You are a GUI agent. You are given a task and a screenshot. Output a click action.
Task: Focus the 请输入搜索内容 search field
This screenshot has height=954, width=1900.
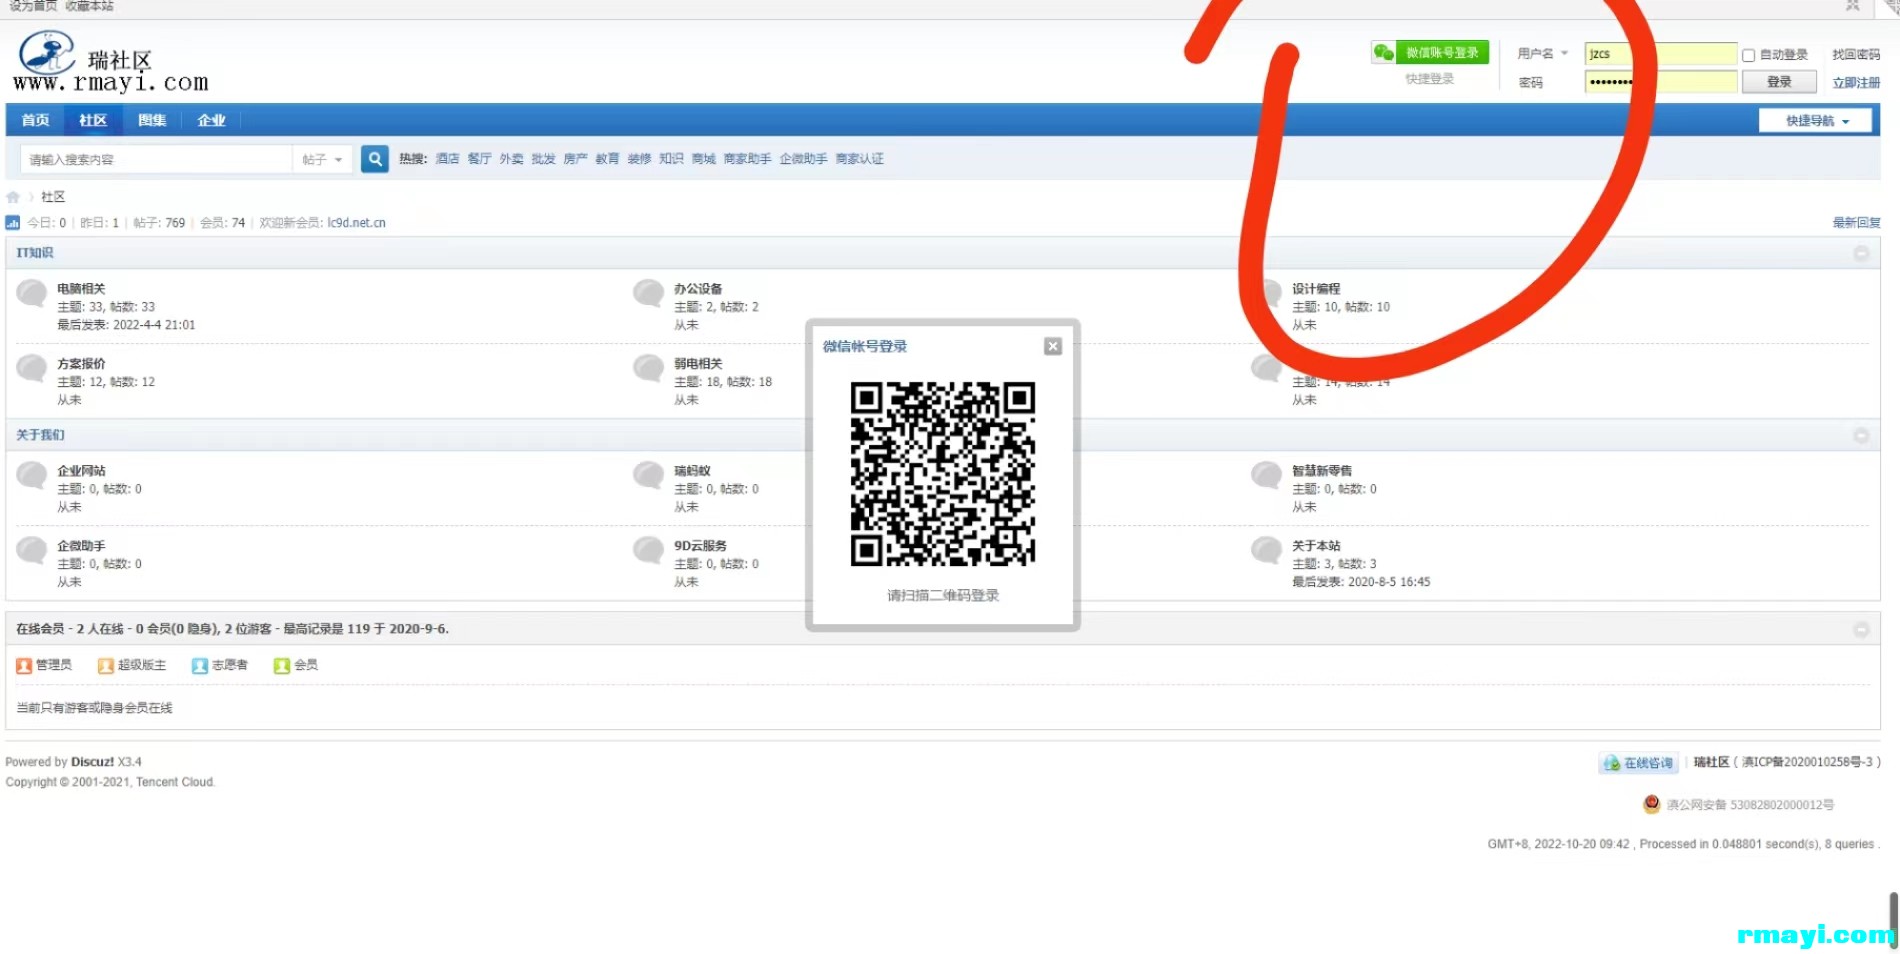coord(156,160)
